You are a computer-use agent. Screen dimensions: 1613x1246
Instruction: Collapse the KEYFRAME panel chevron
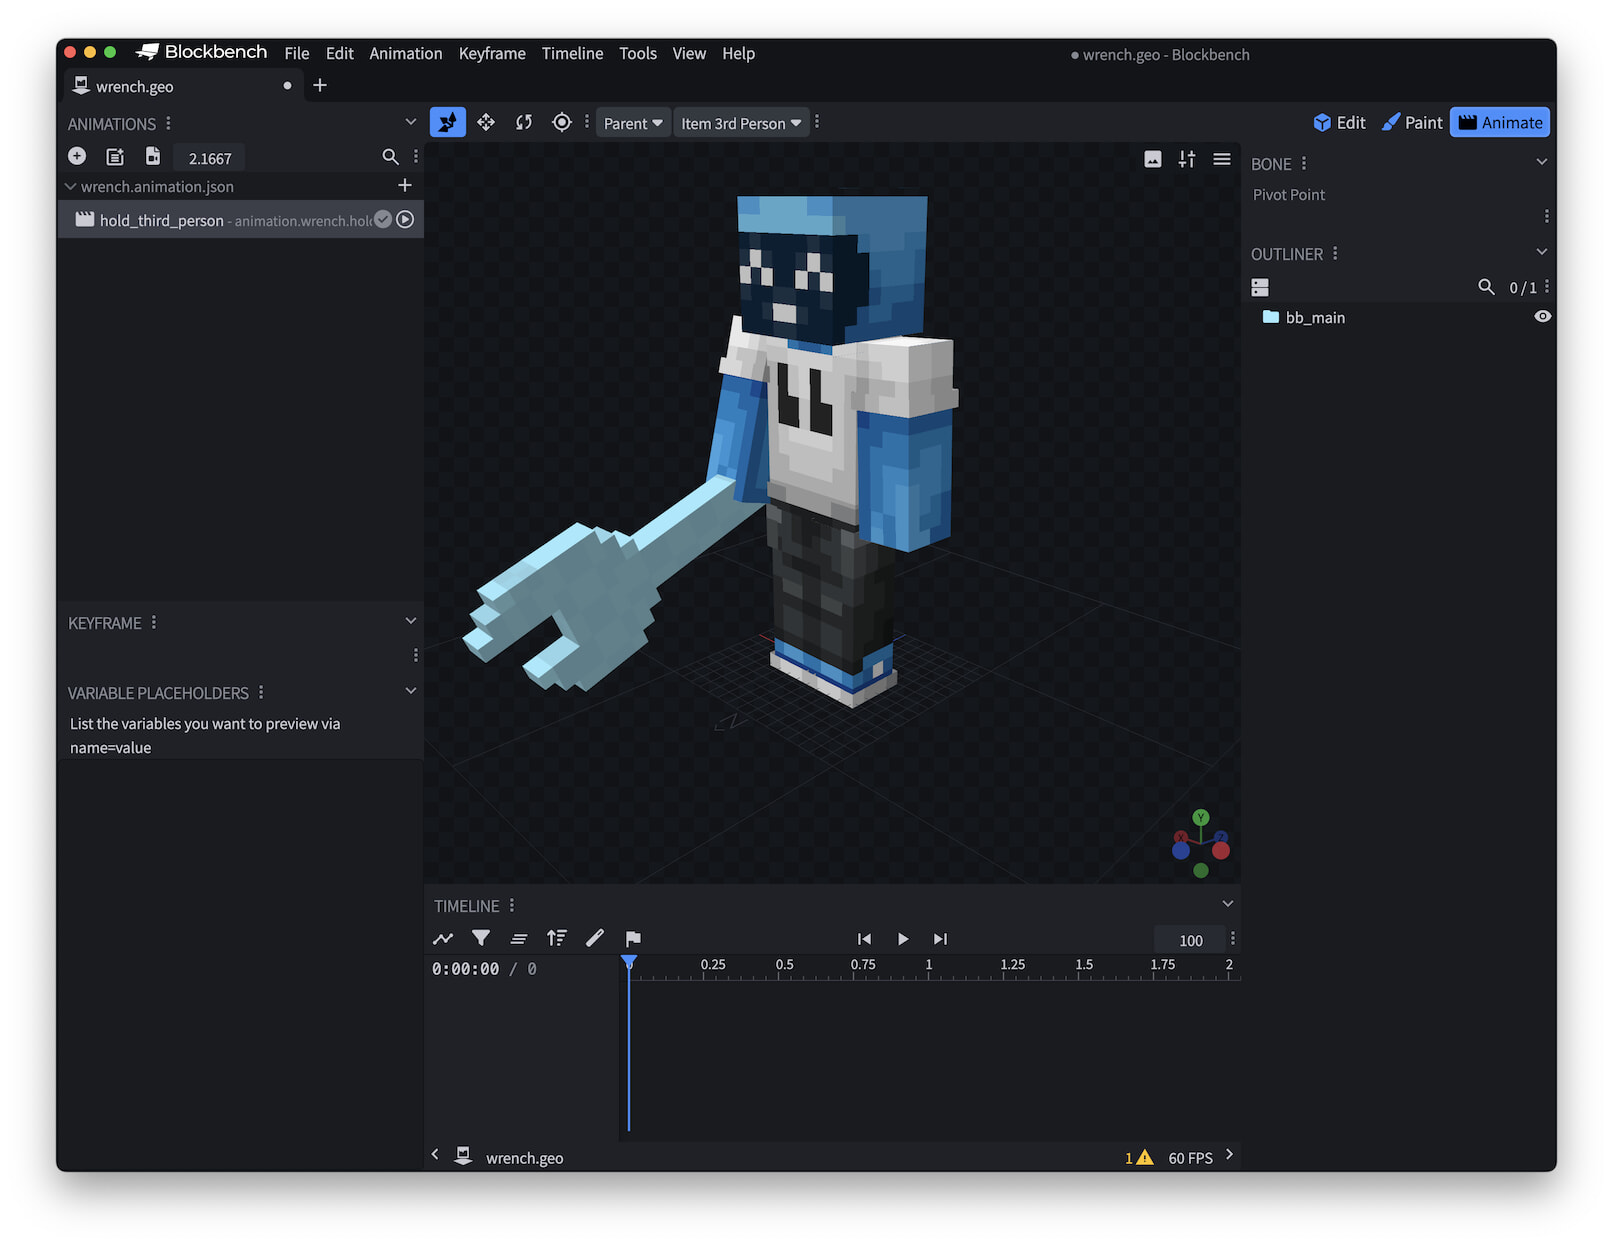pos(410,621)
